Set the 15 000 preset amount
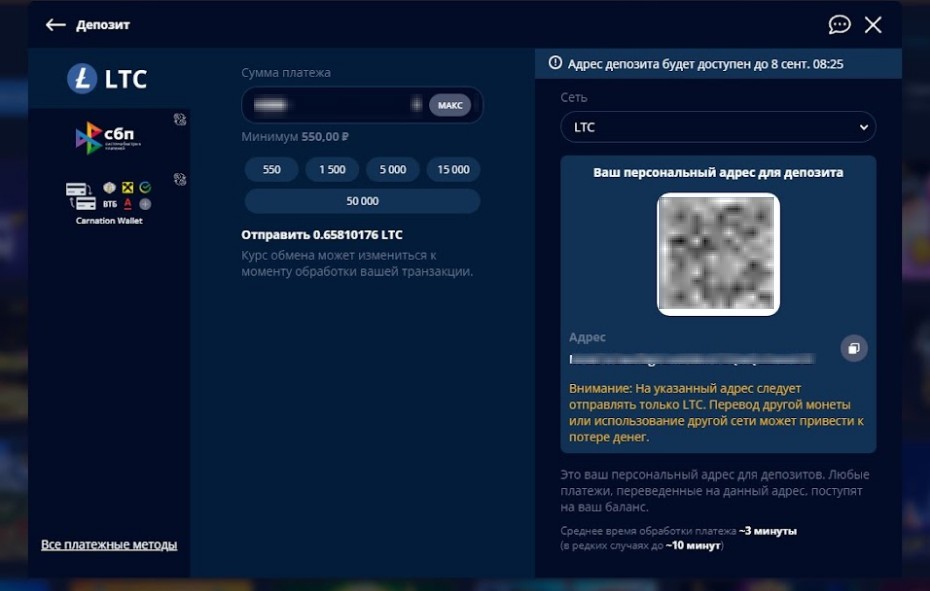This screenshot has height=591, width=930. coord(453,170)
